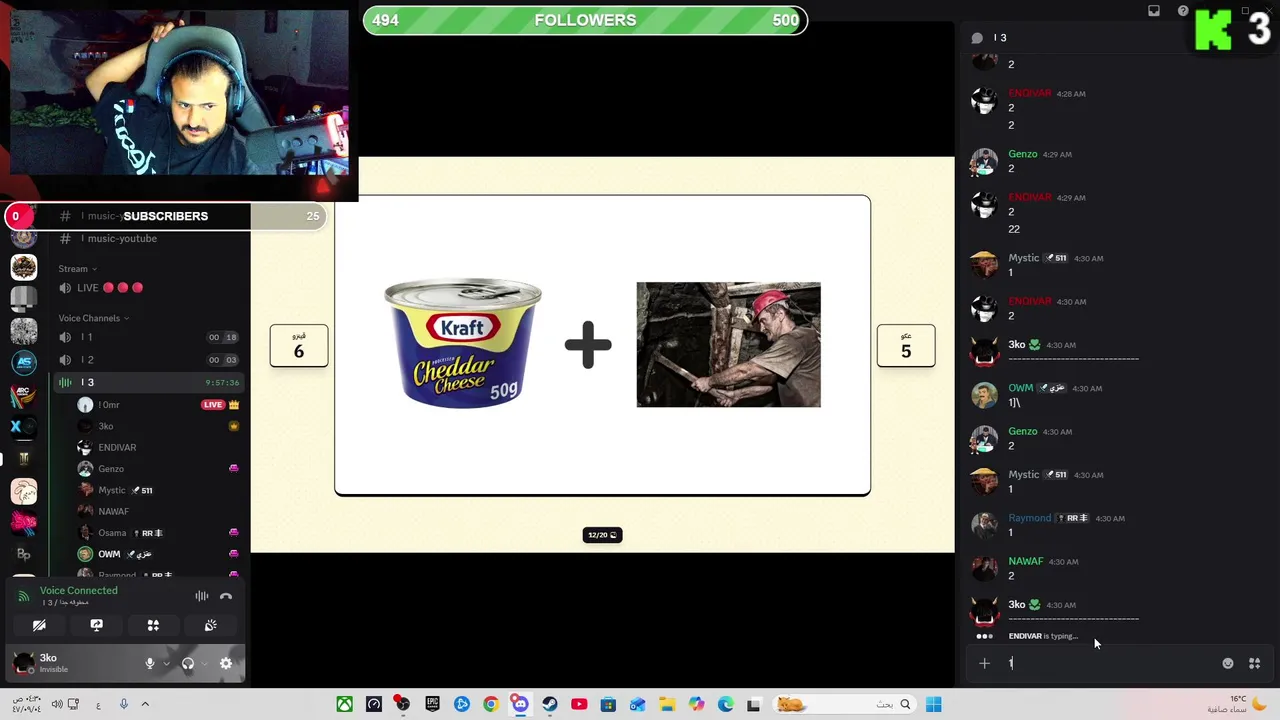The width and height of the screenshot is (1280, 720).
Task: Click the miner photo in the quiz
Action: [x=728, y=344]
